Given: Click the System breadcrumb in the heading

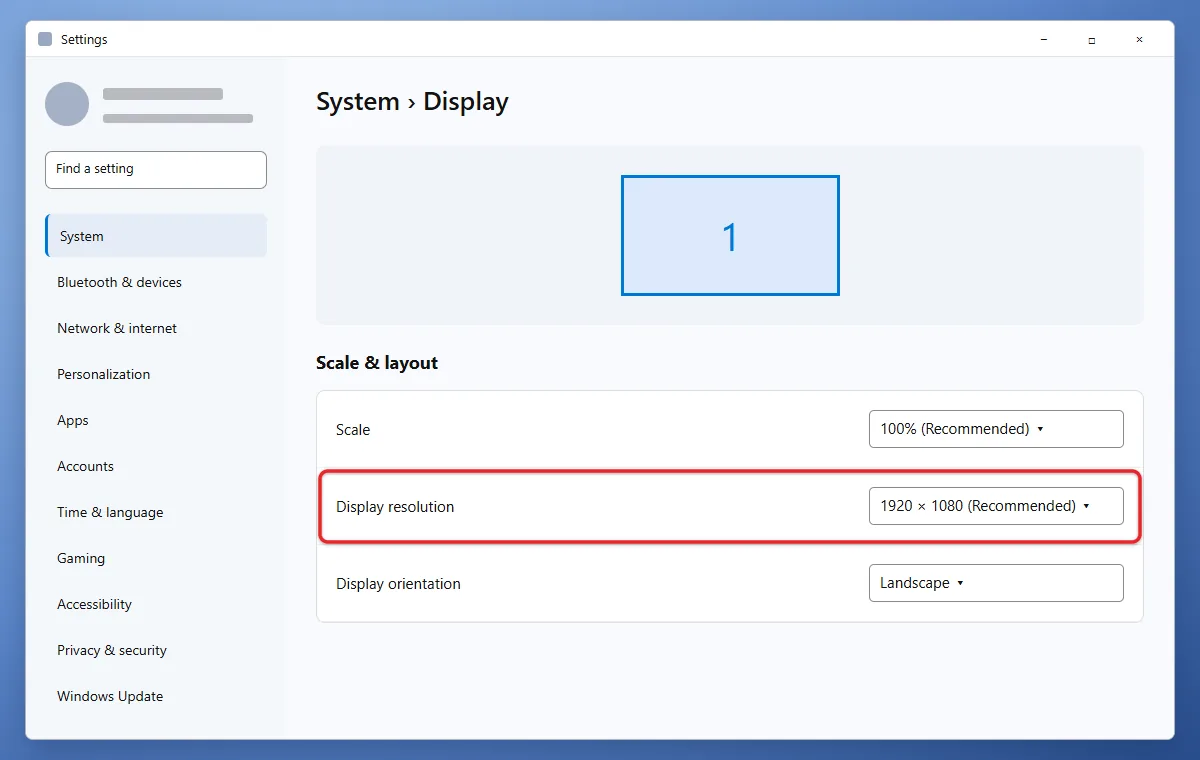Looking at the screenshot, I should point(358,102).
